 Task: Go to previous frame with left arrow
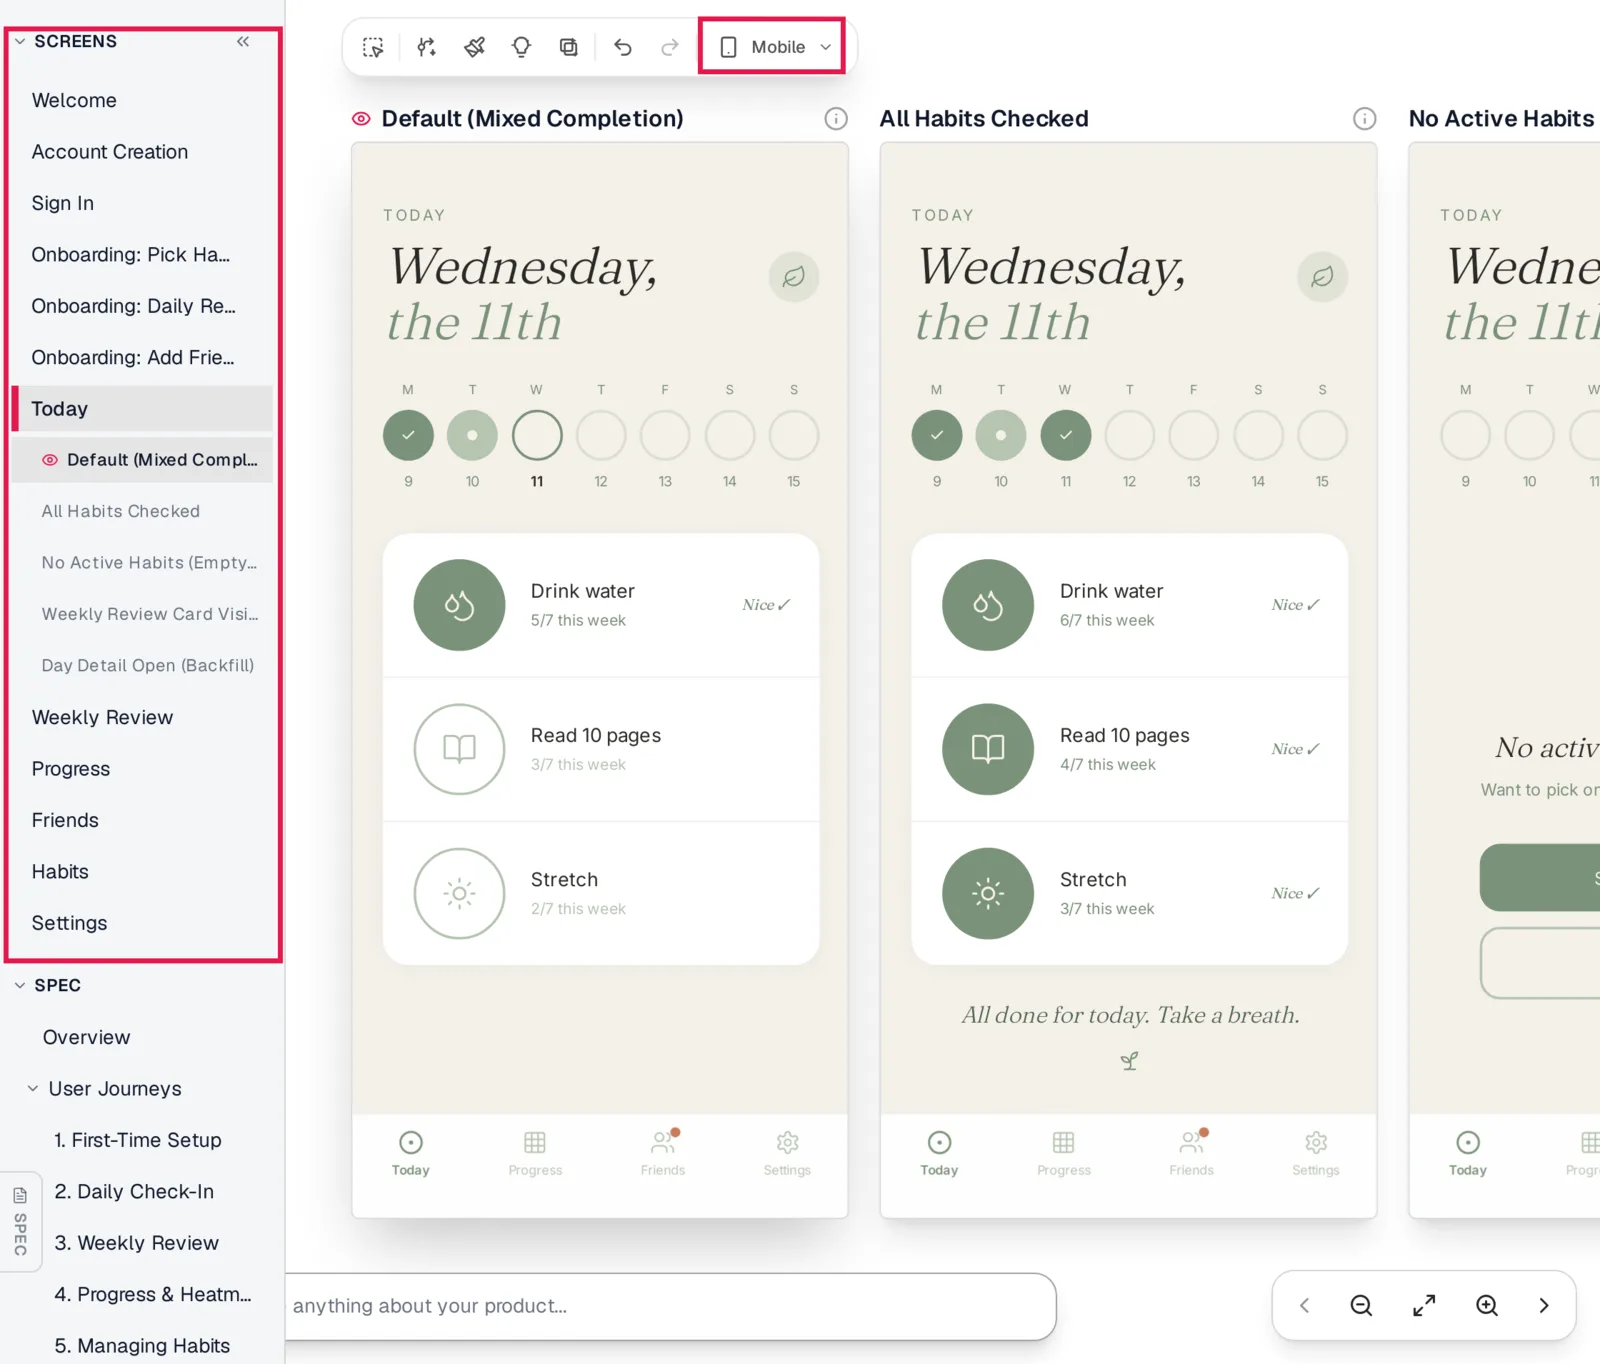click(1304, 1305)
